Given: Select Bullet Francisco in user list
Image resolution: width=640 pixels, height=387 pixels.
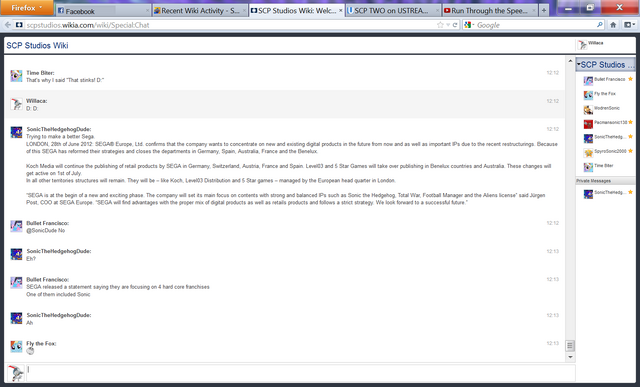Looking at the screenshot, I should click(x=606, y=80).
